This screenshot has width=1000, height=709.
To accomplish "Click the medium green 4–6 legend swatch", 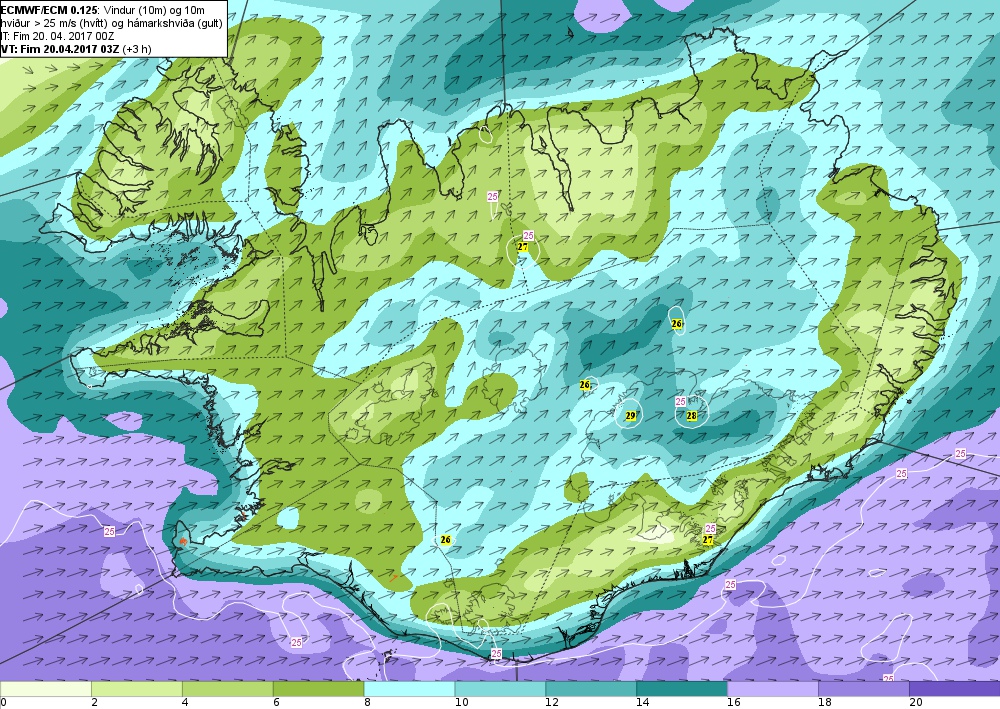I will click(x=228, y=689).
